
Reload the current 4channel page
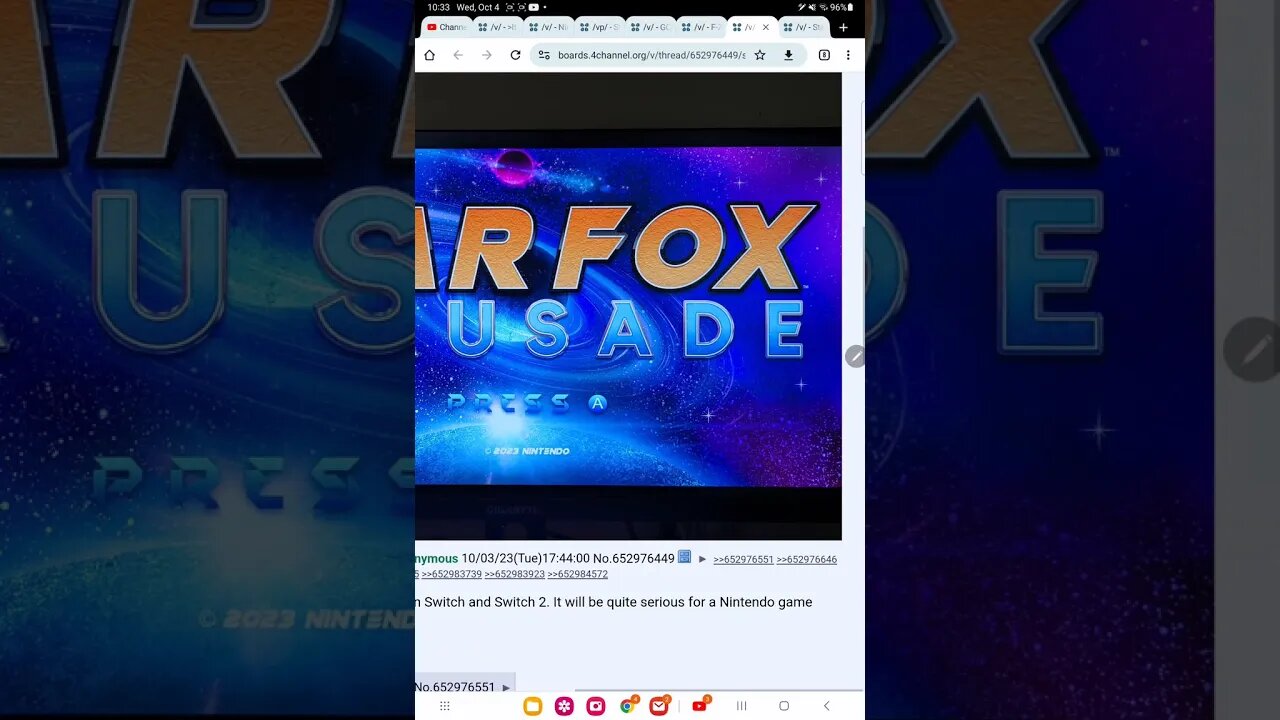point(515,55)
